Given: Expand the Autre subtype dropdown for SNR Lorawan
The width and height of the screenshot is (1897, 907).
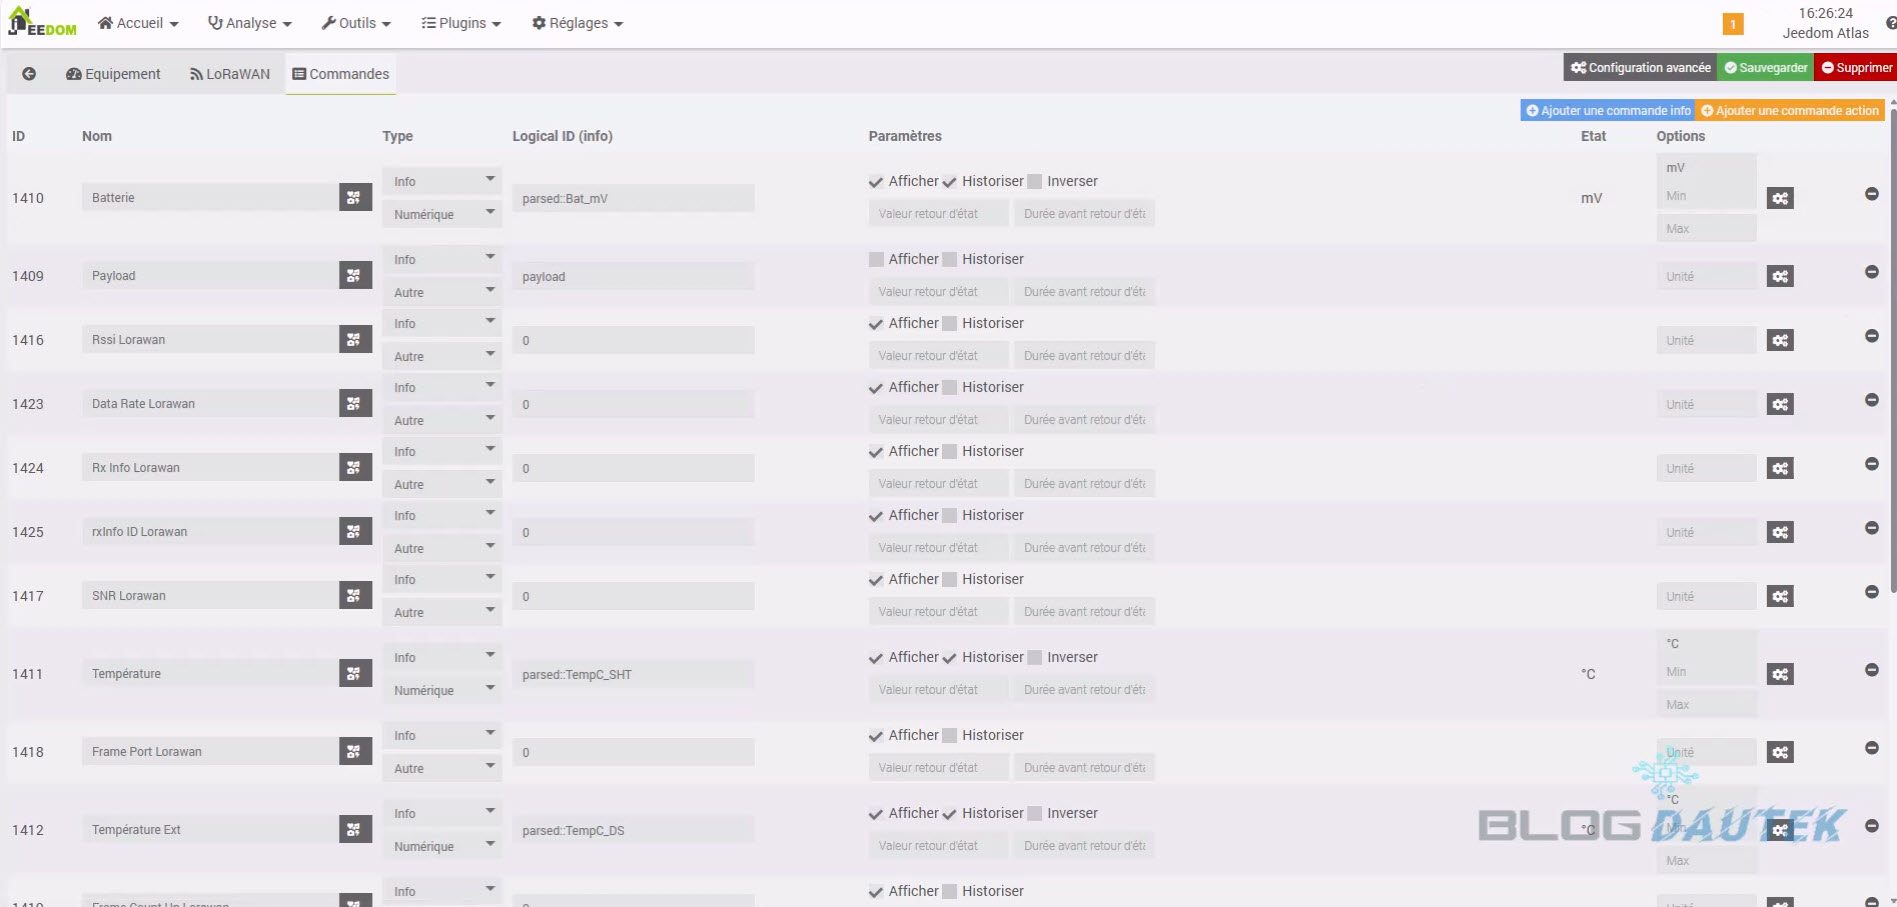Looking at the screenshot, I should [x=441, y=612].
